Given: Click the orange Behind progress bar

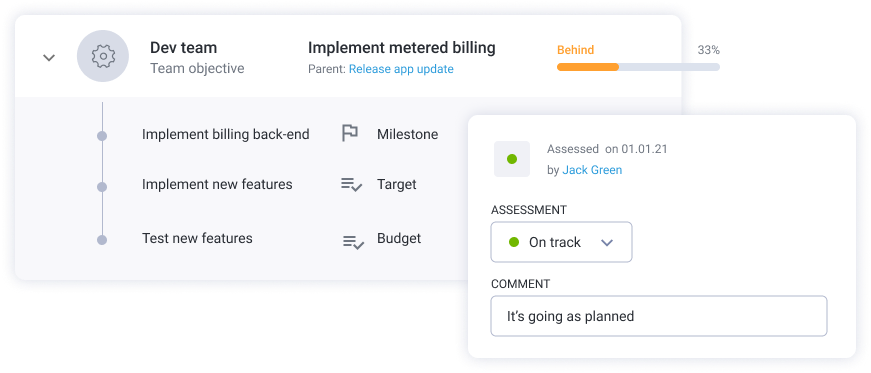Looking at the screenshot, I should [x=588, y=67].
